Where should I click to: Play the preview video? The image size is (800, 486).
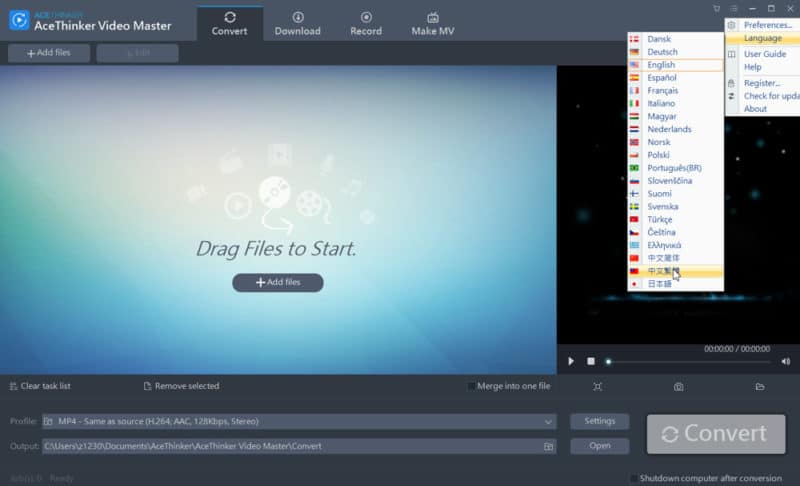571,361
